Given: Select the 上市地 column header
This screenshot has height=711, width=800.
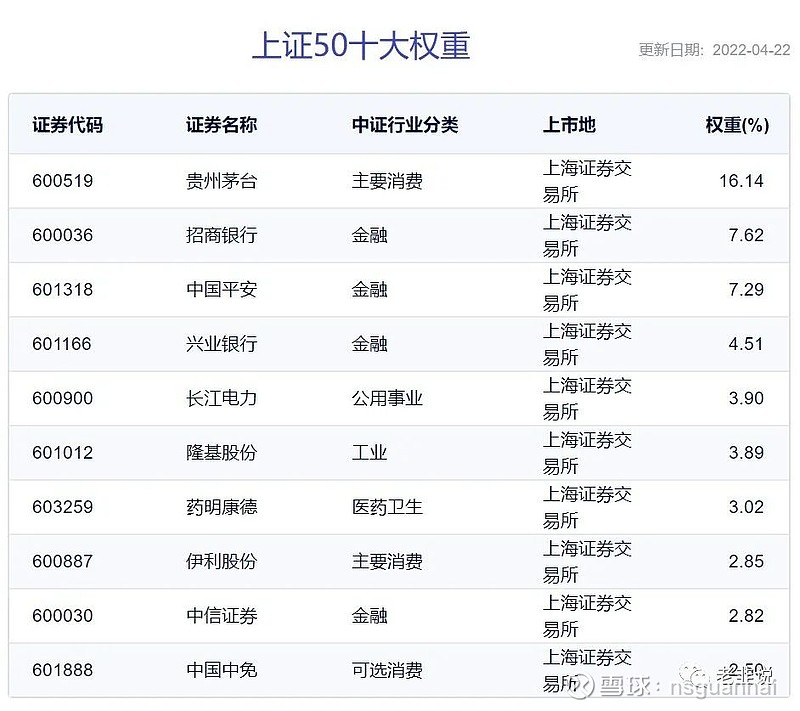Looking at the screenshot, I should tap(569, 125).
